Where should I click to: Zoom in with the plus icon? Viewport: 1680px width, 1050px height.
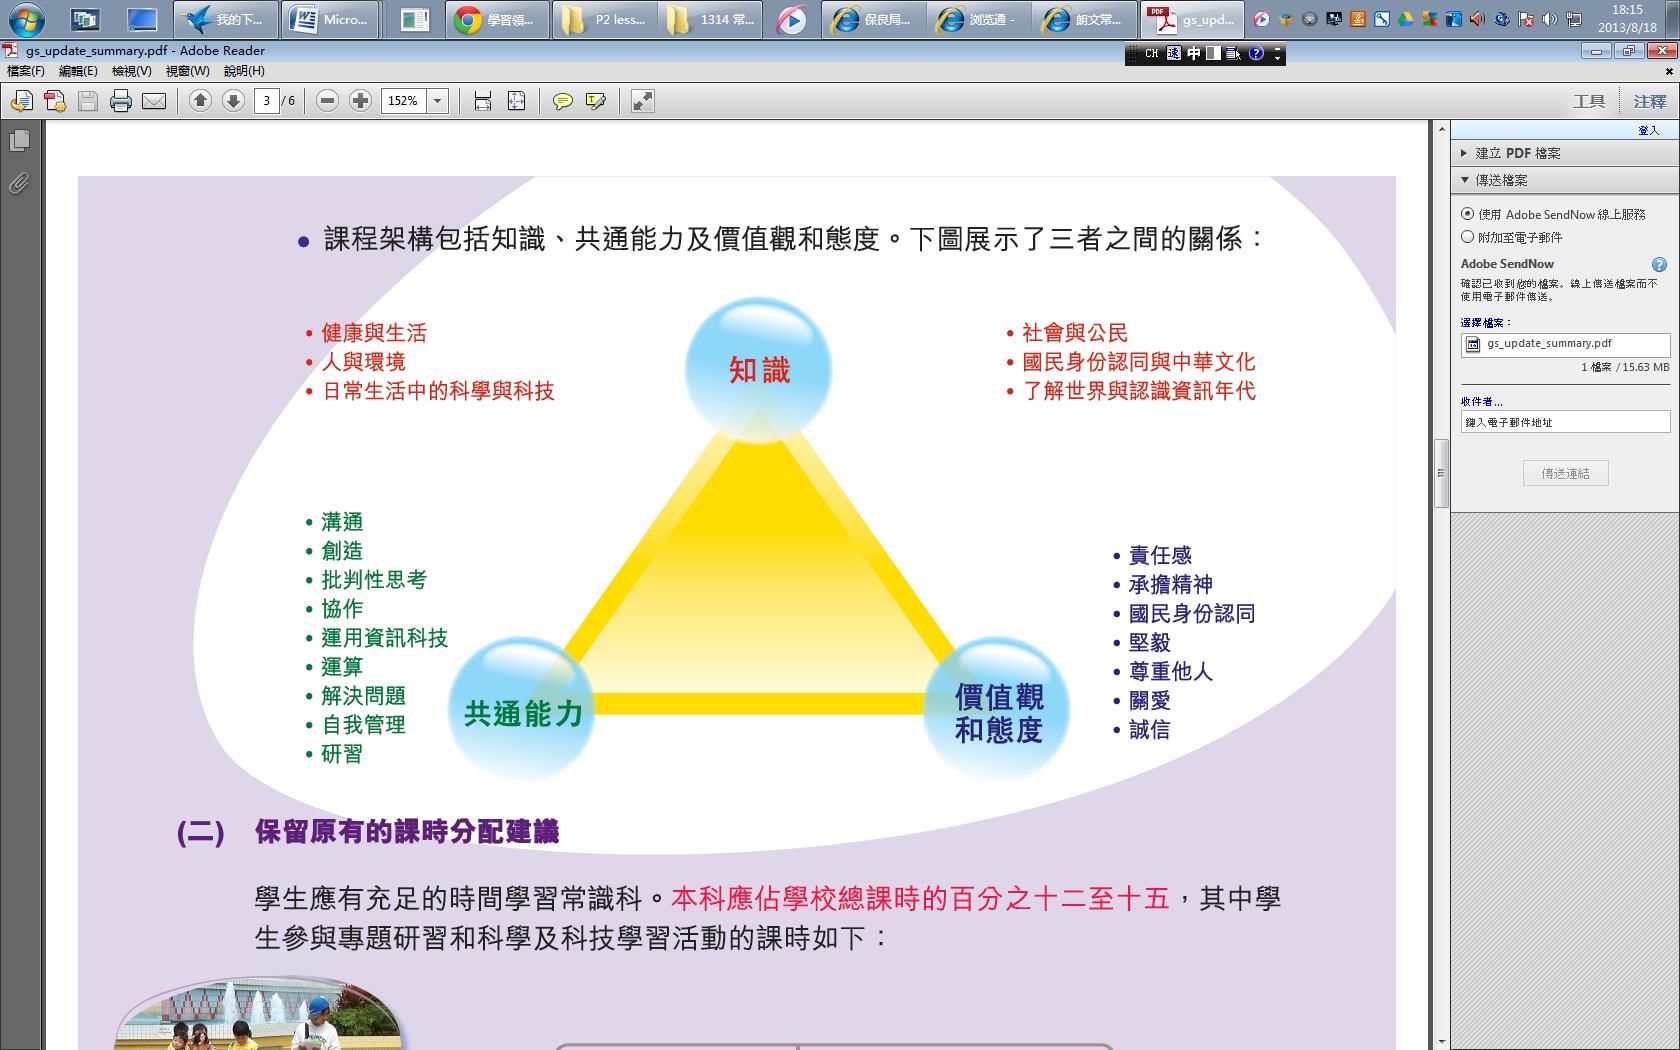click(361, 100)
